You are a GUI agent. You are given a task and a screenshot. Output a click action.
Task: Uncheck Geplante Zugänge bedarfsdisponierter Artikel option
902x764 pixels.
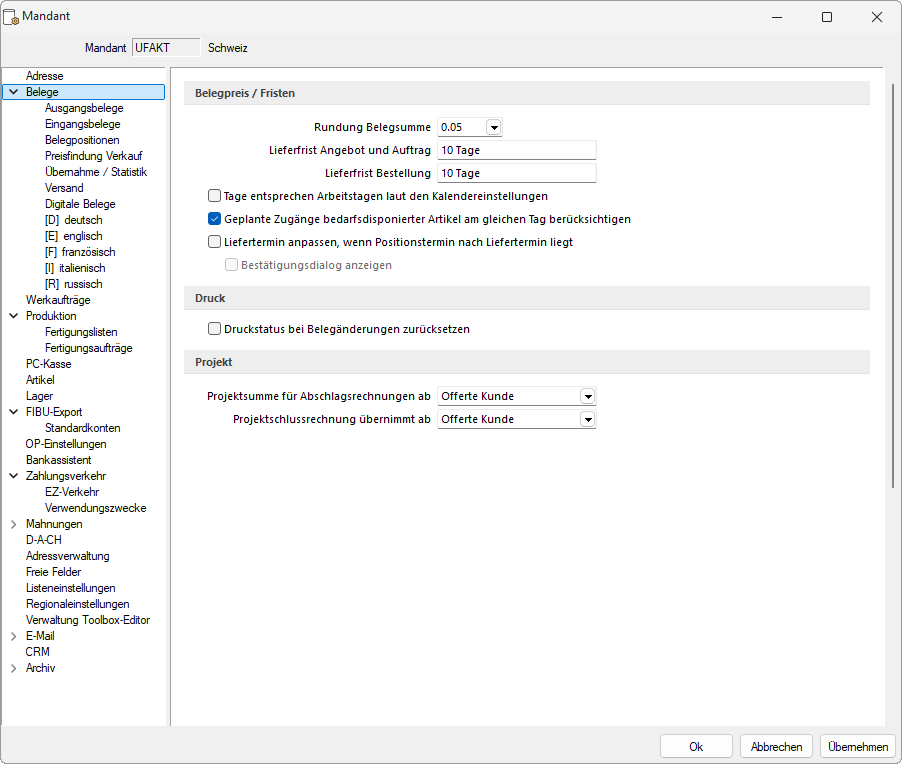214,219
